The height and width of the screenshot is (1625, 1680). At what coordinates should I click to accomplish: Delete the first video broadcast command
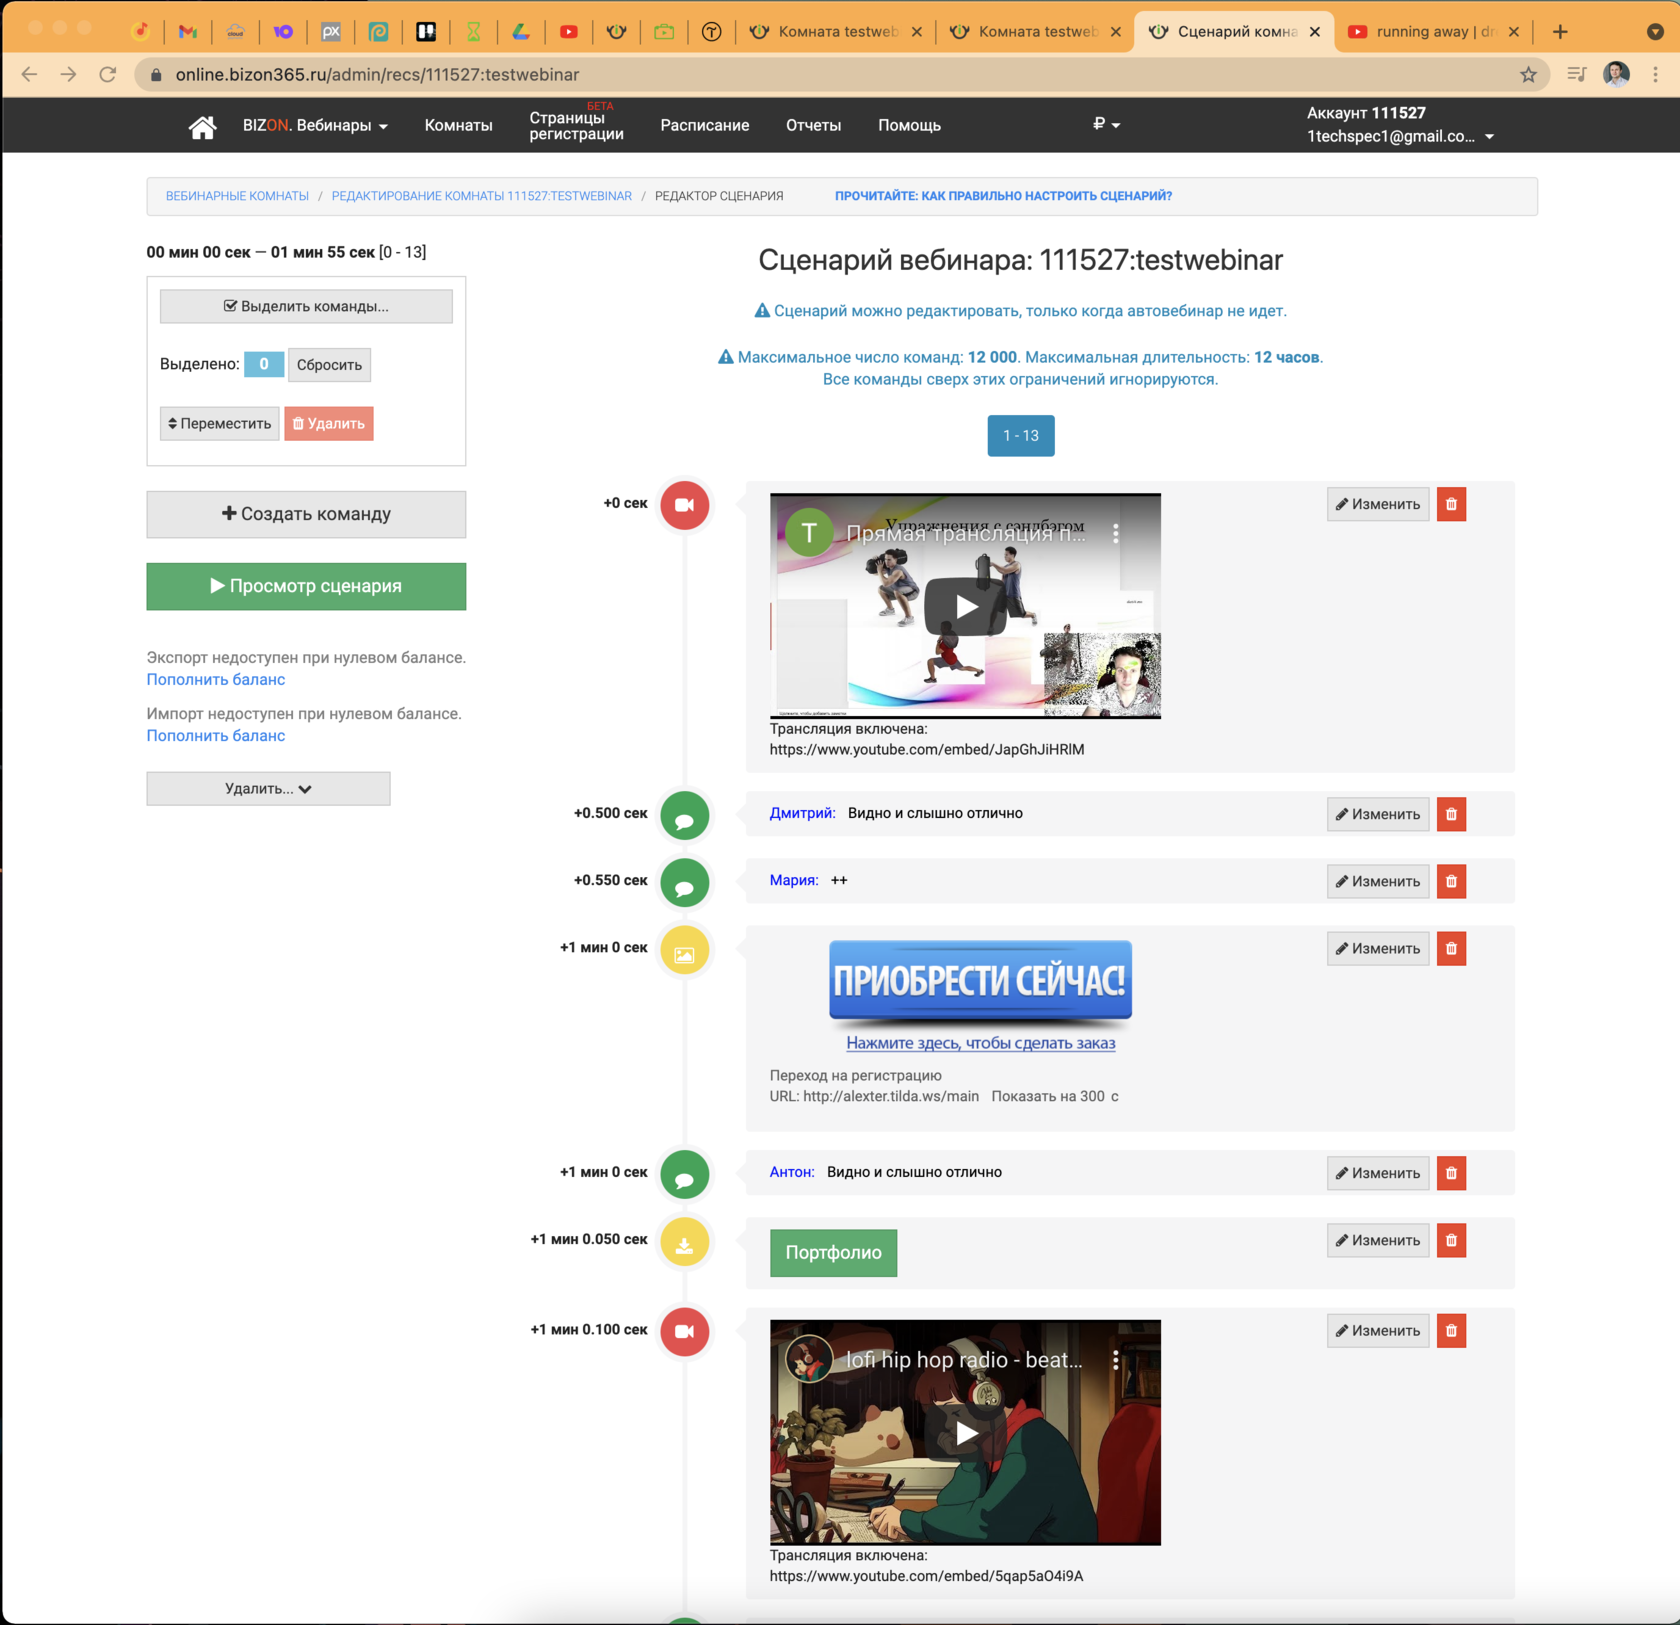[x=1451, y=504]
